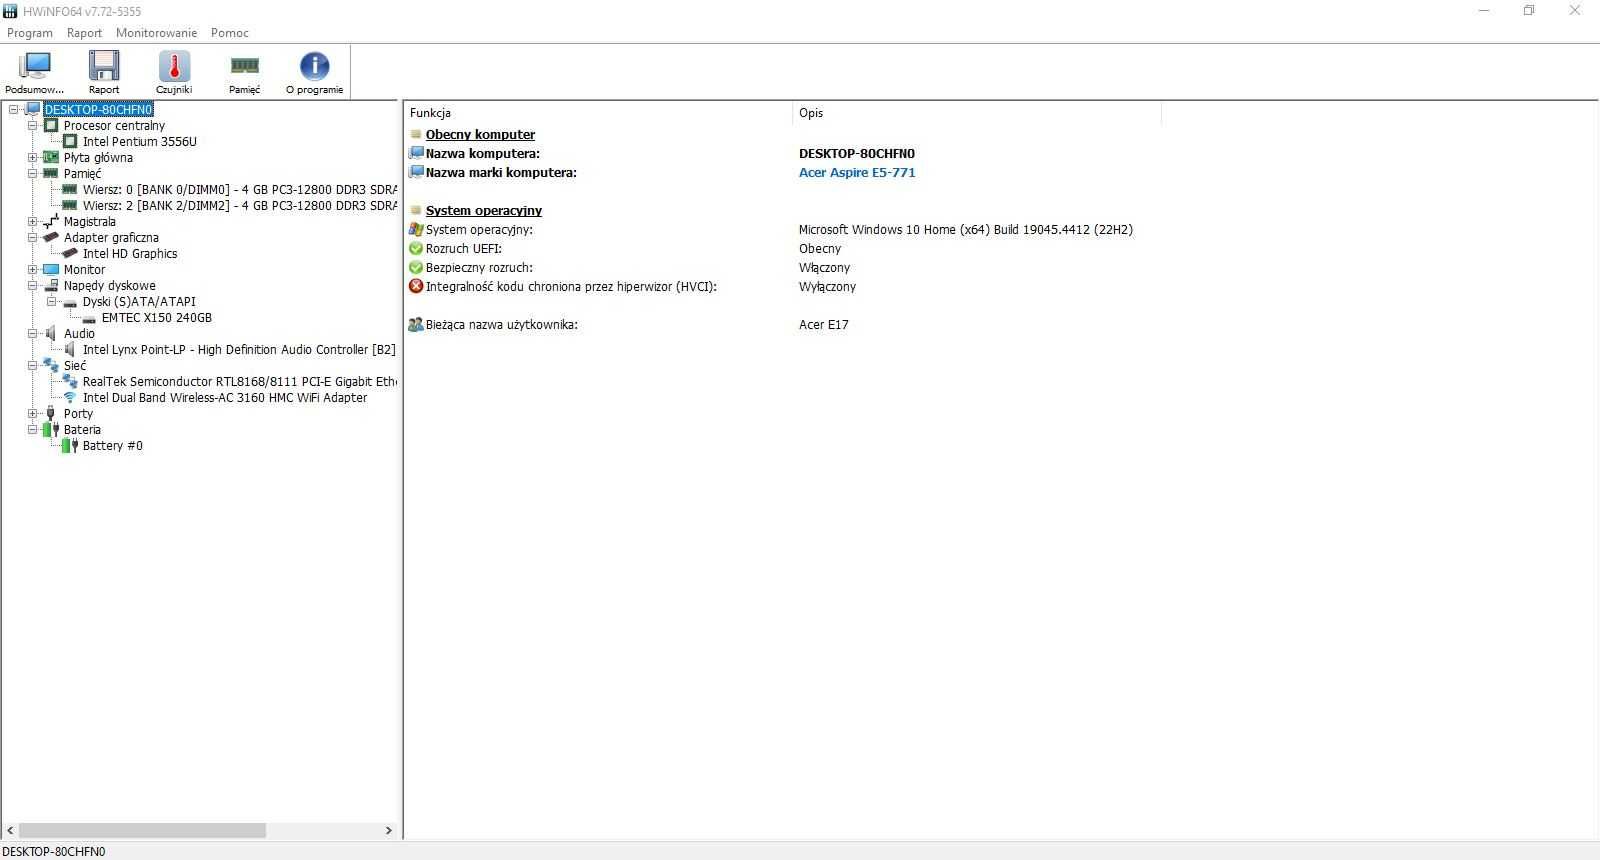Restore down the HWiNFO64 window
Viewport: 1600px width, 860px height.
(x=1529, y=11)
